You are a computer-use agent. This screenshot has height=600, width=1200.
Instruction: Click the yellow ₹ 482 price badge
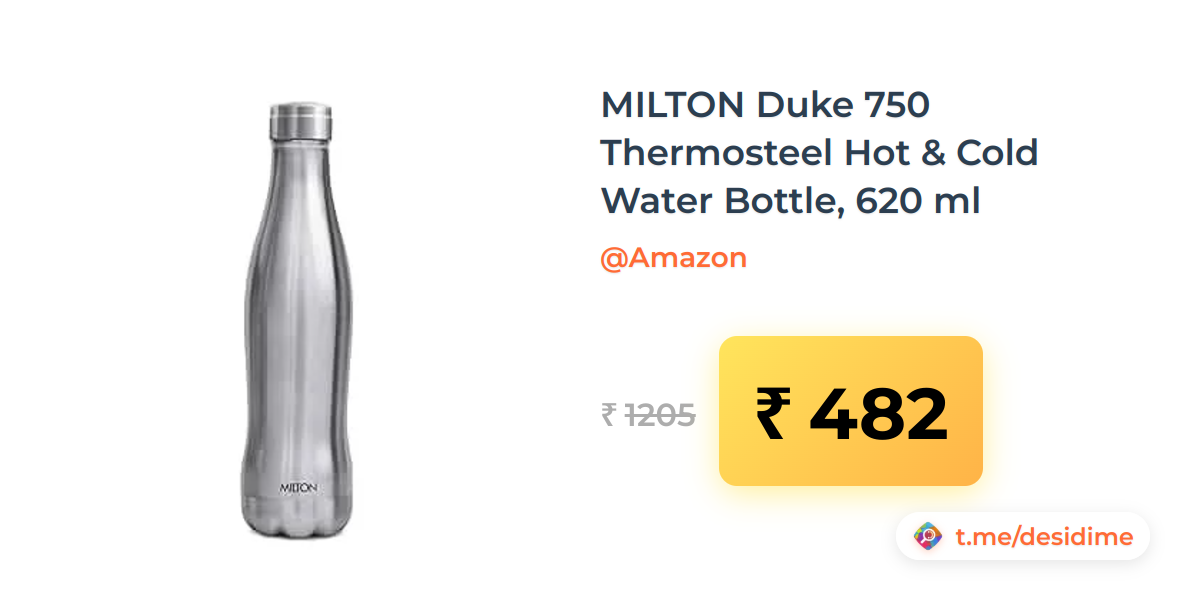point(851,411)
